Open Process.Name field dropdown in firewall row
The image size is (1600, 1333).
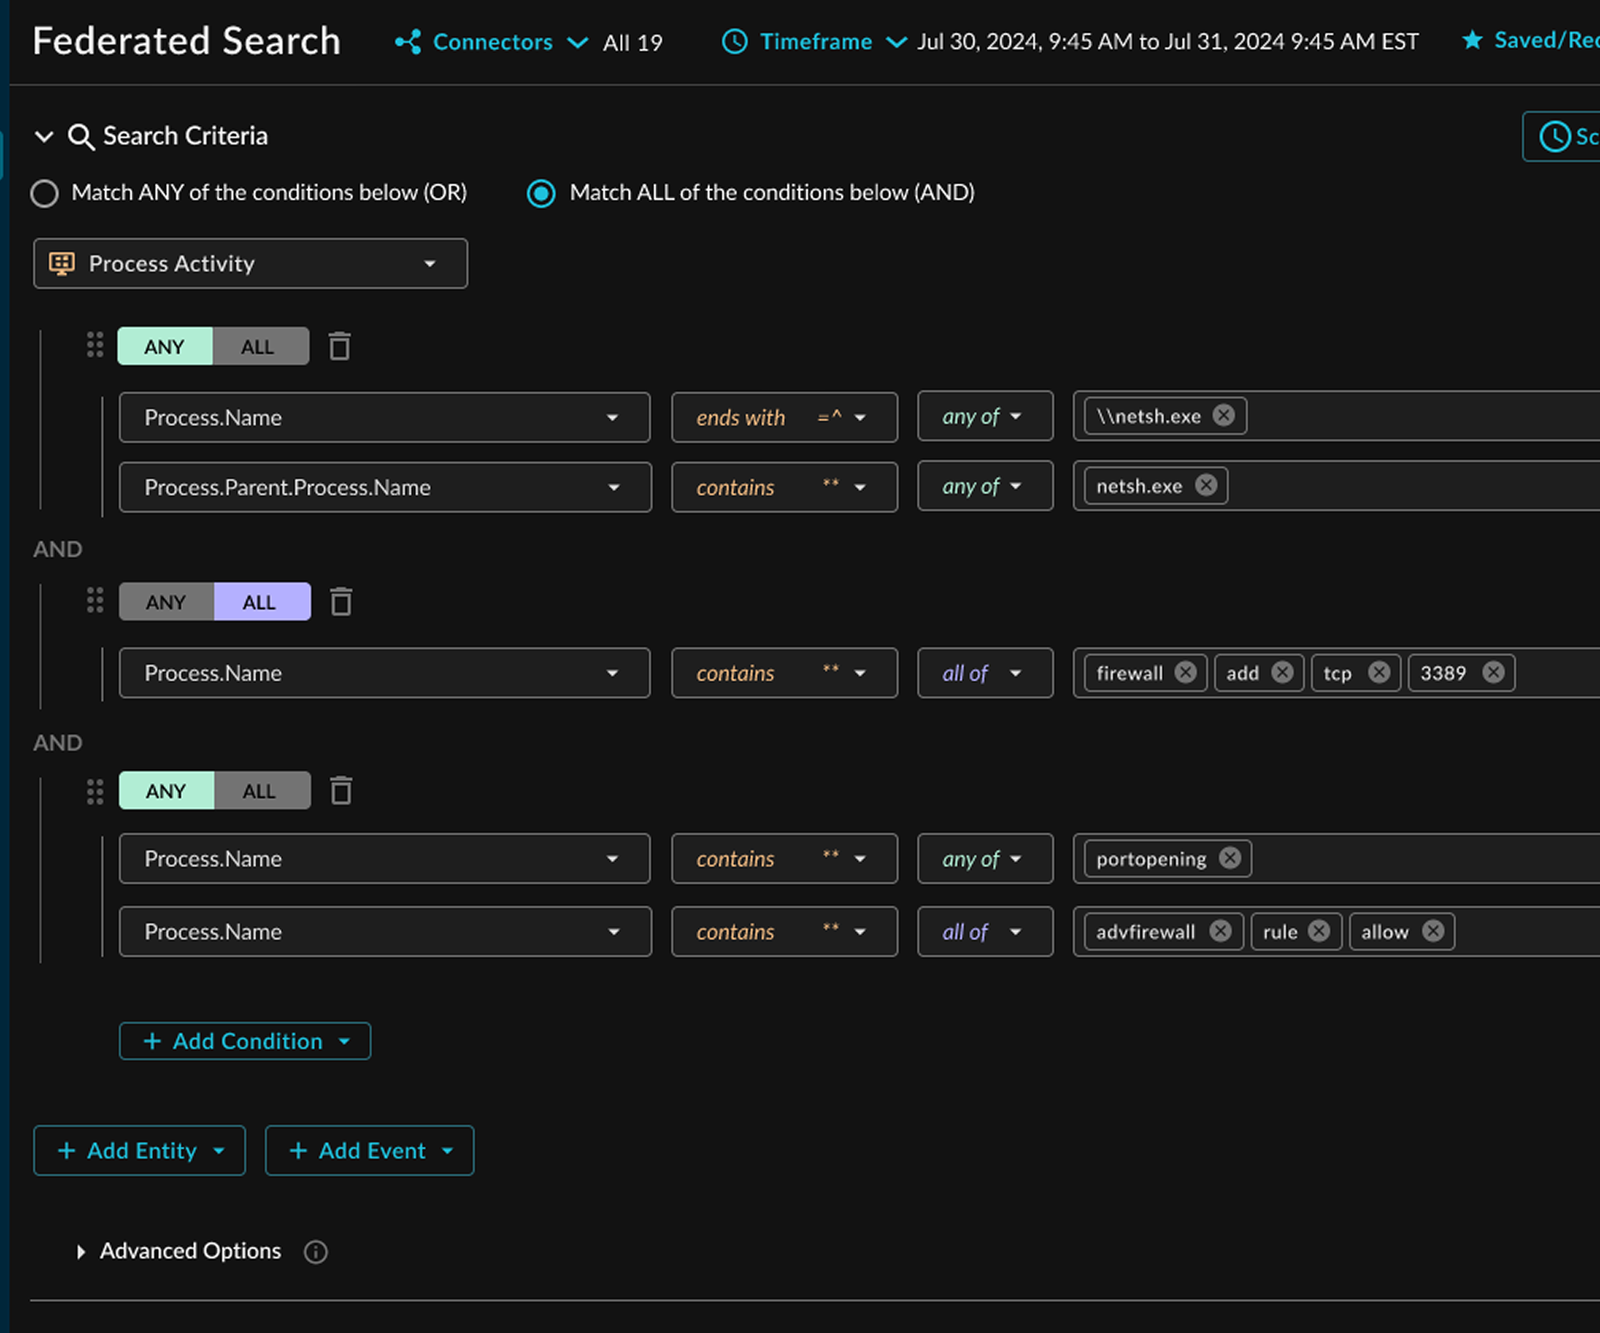tap(384, 673)
